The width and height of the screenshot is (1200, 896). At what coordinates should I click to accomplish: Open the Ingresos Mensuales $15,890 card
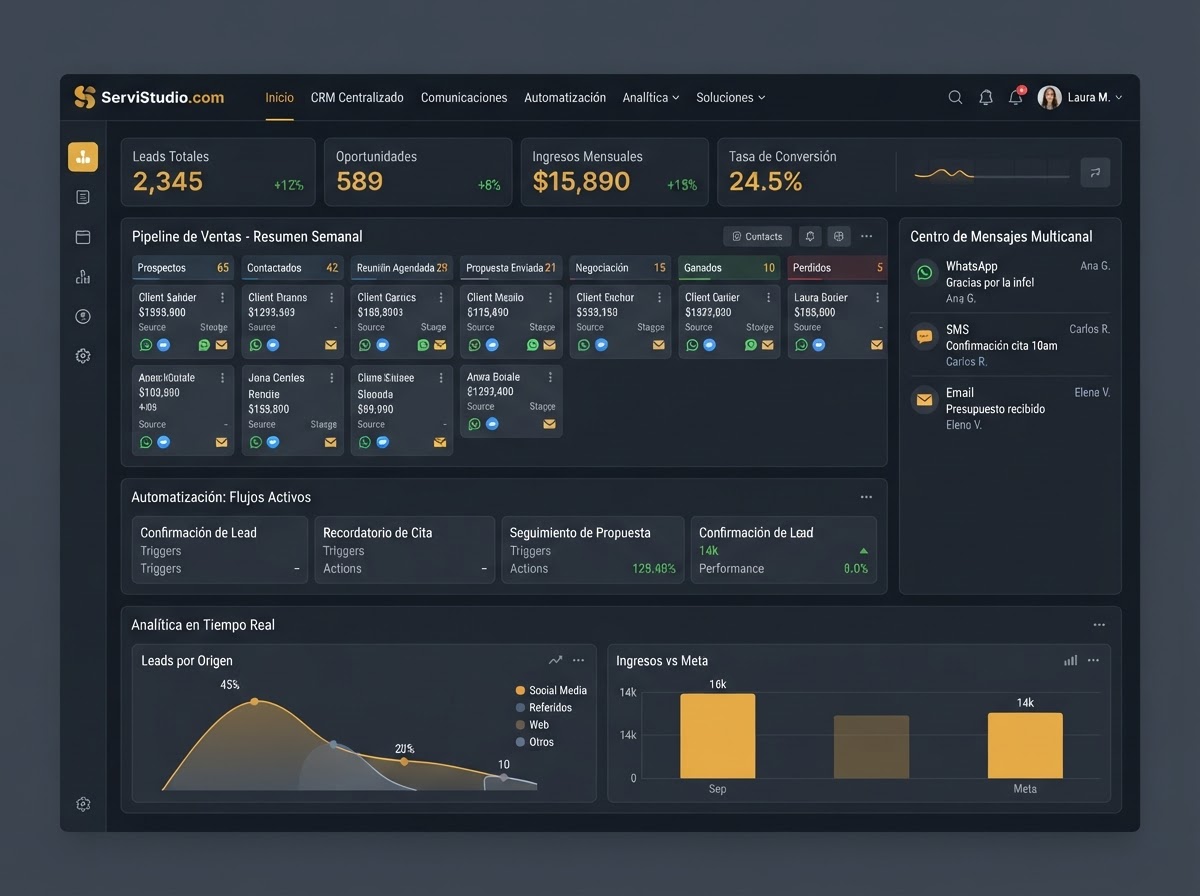(614, 172)
